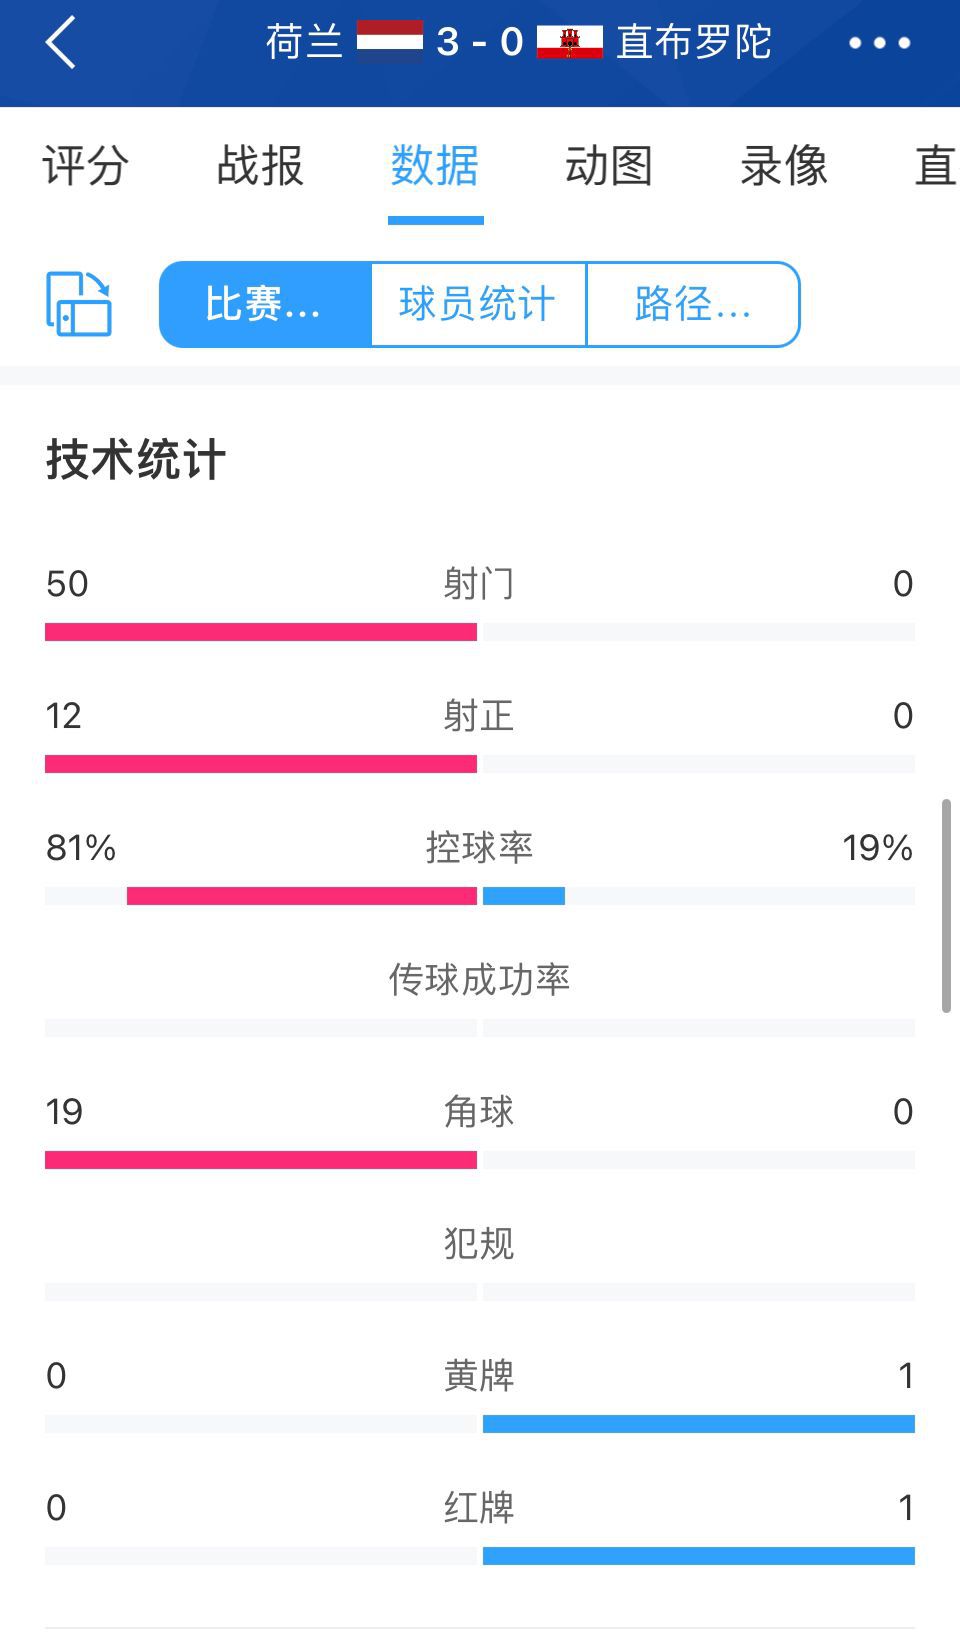960x1635 pixels.
Task: Tap the 荷兰 team name
Action: [304, 42]
